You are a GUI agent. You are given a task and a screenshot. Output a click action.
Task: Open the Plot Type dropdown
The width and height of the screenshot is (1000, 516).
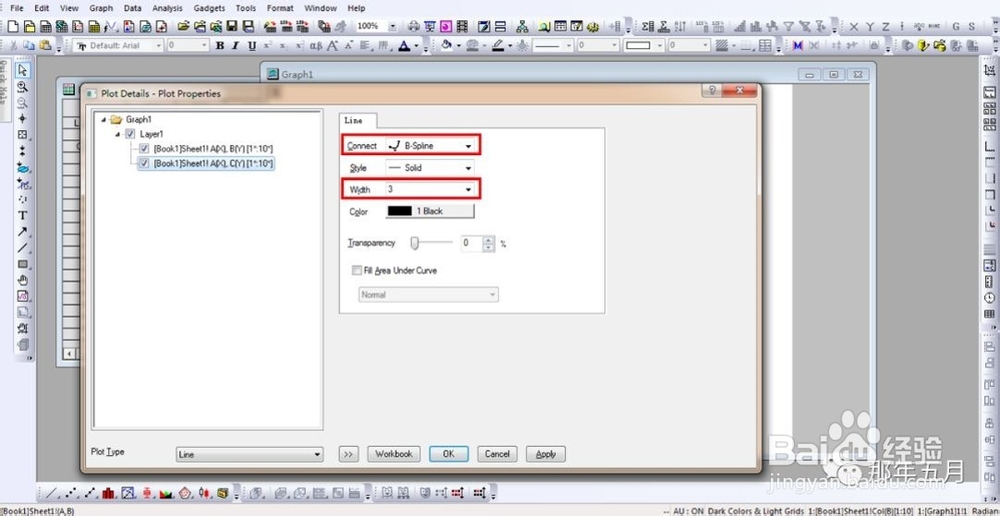click(x=249, y=455)
